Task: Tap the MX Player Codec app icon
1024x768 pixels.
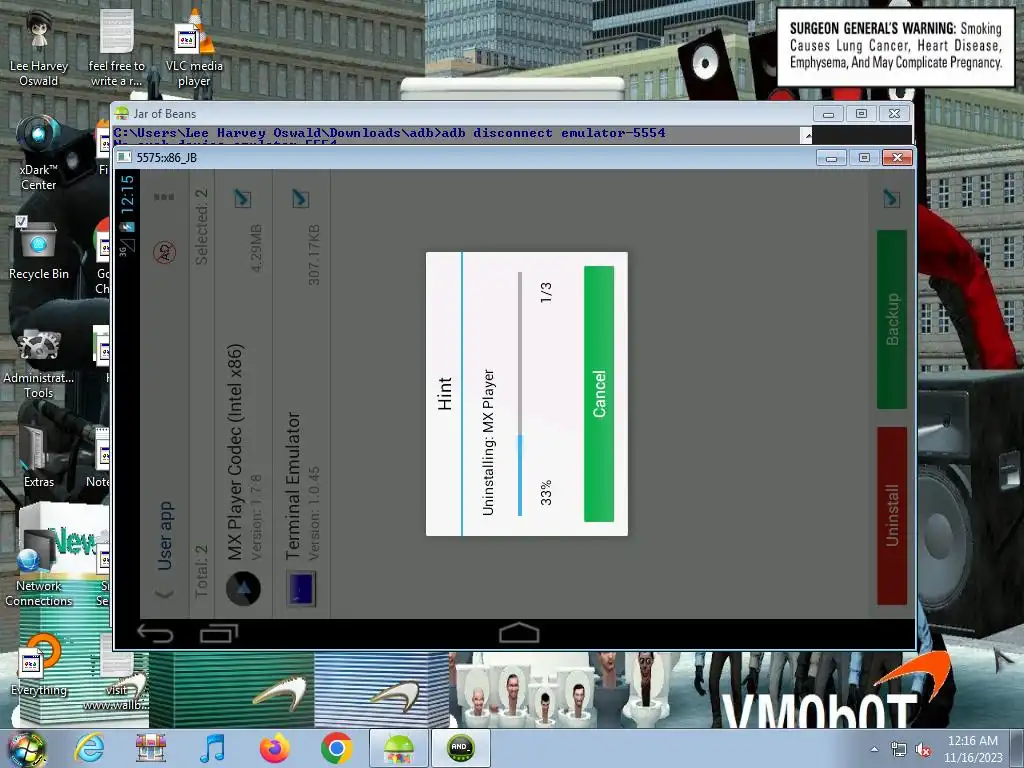Action: tap(244, 588)
